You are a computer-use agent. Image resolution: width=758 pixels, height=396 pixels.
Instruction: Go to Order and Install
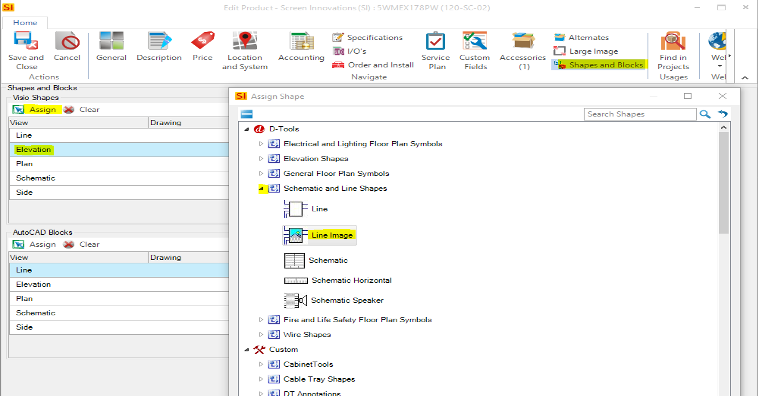373,65
